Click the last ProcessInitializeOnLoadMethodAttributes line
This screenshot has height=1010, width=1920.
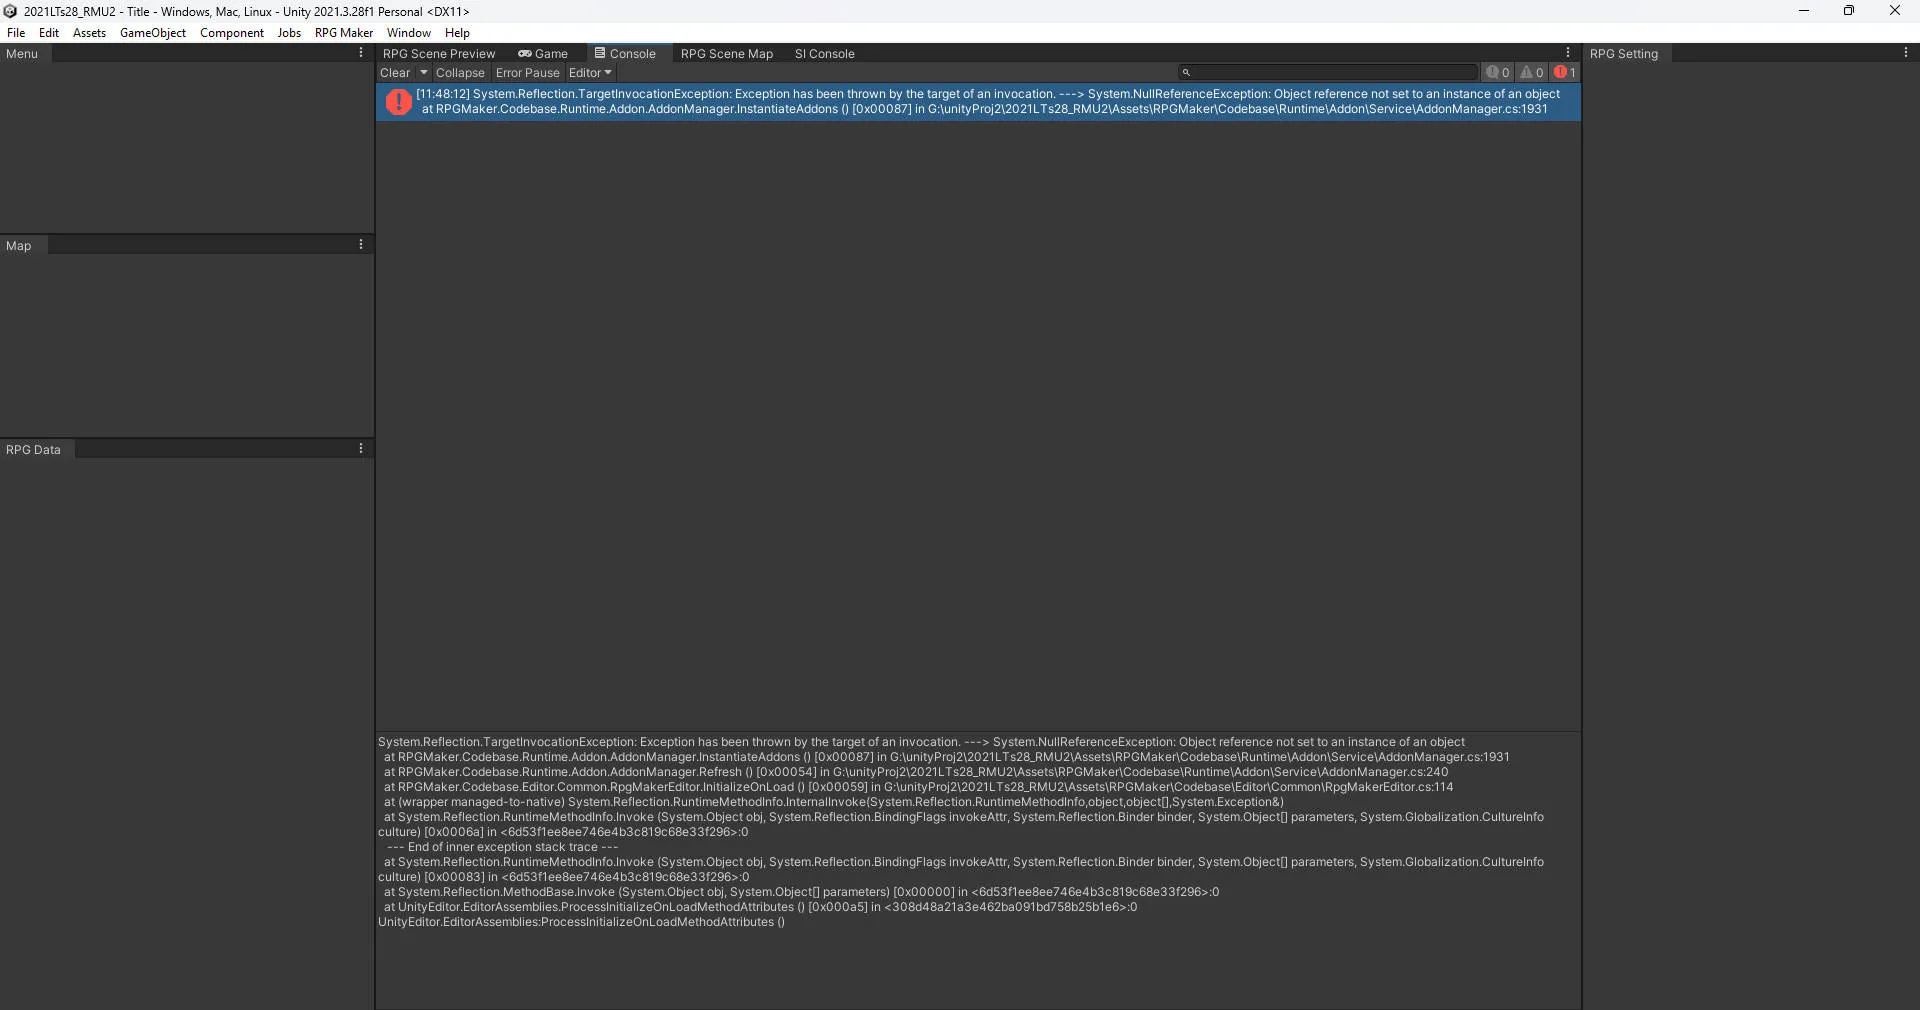[x=581, y=922]
